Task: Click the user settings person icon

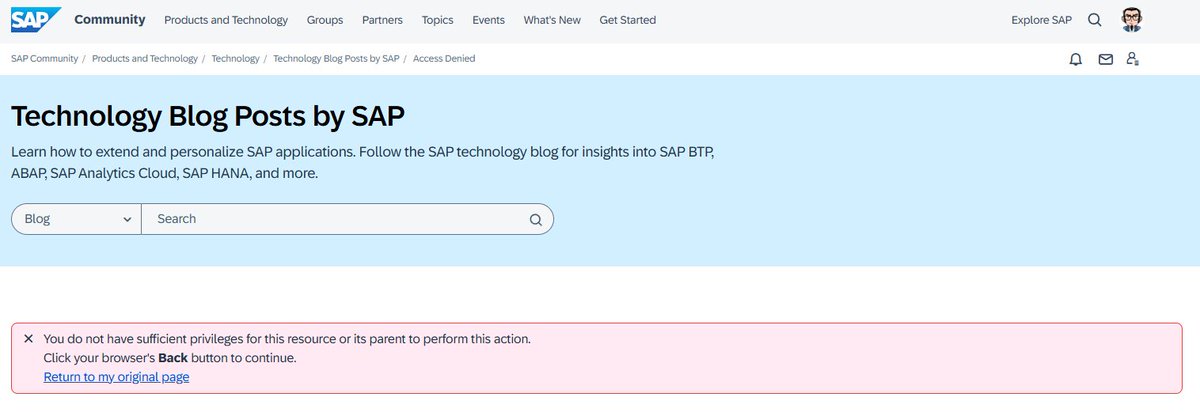Action: (x=1133, y=59)
